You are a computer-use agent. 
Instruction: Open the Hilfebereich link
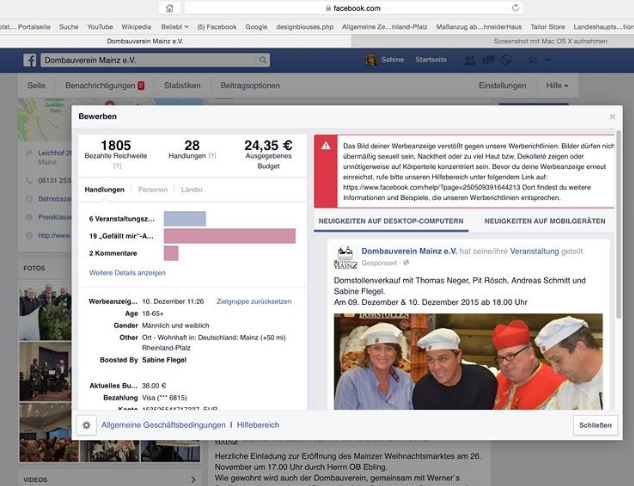coord(258,425)
